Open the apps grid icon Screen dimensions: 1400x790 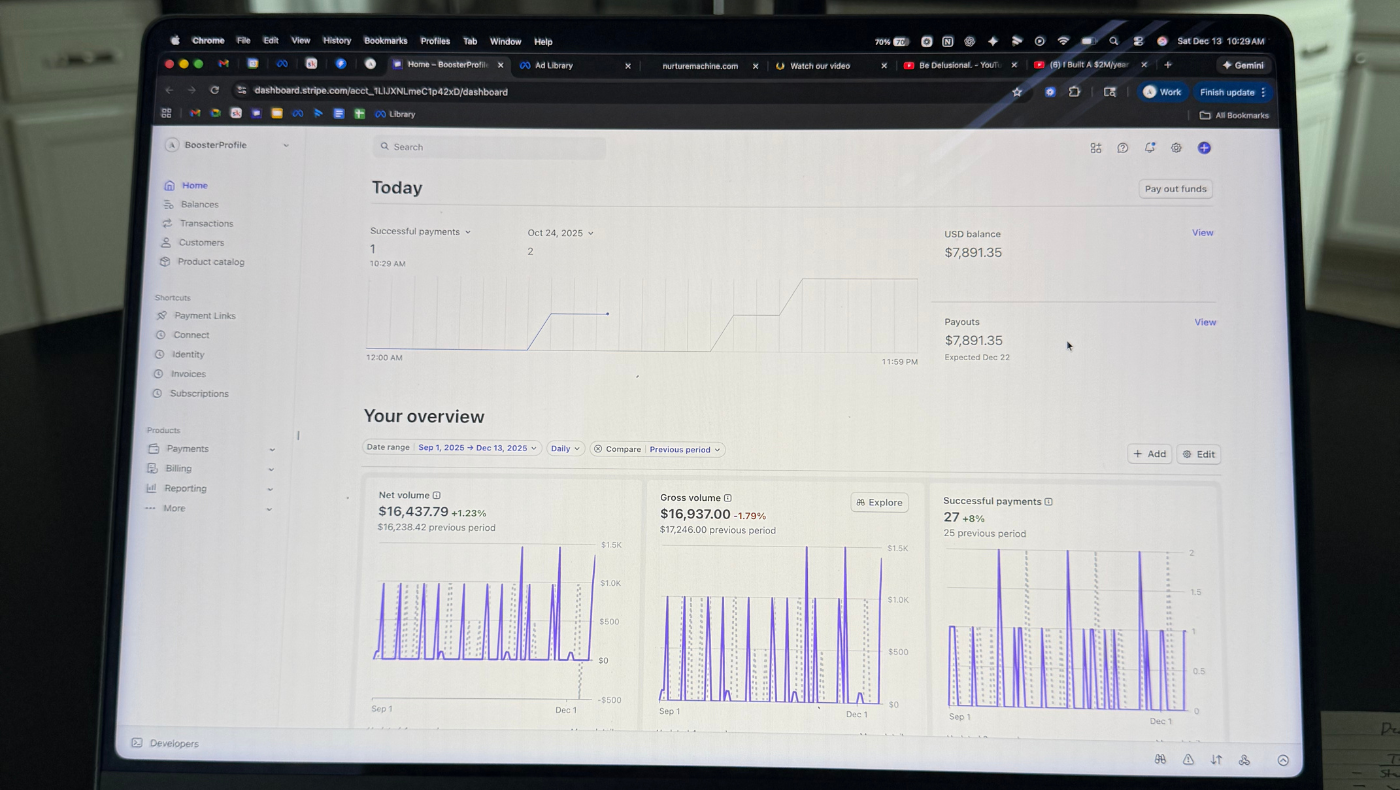click(x=1096, y=148)
